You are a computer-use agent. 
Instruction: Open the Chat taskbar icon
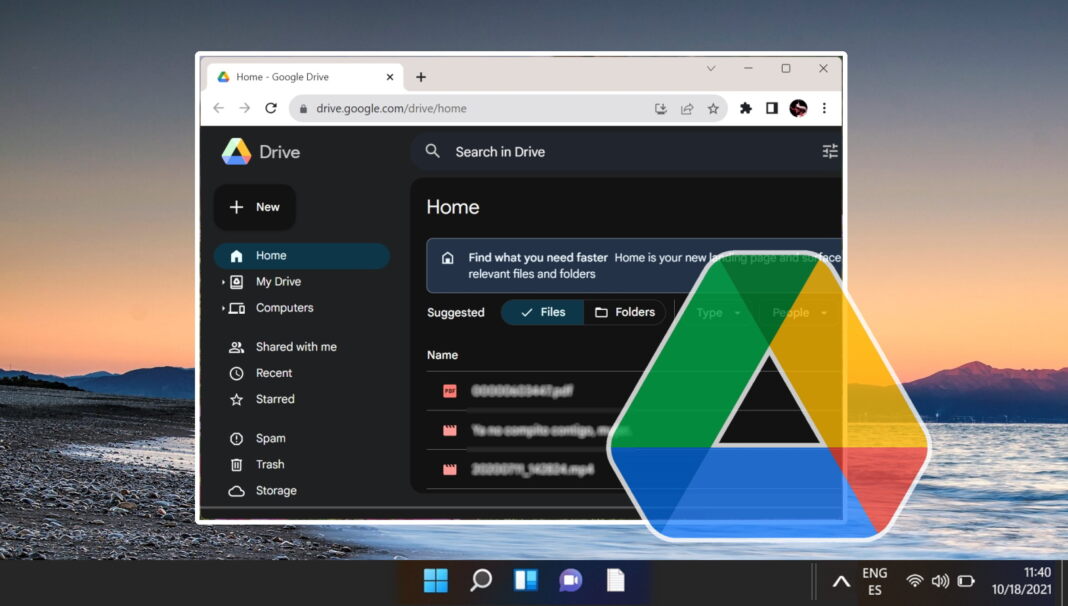(571, 581)
